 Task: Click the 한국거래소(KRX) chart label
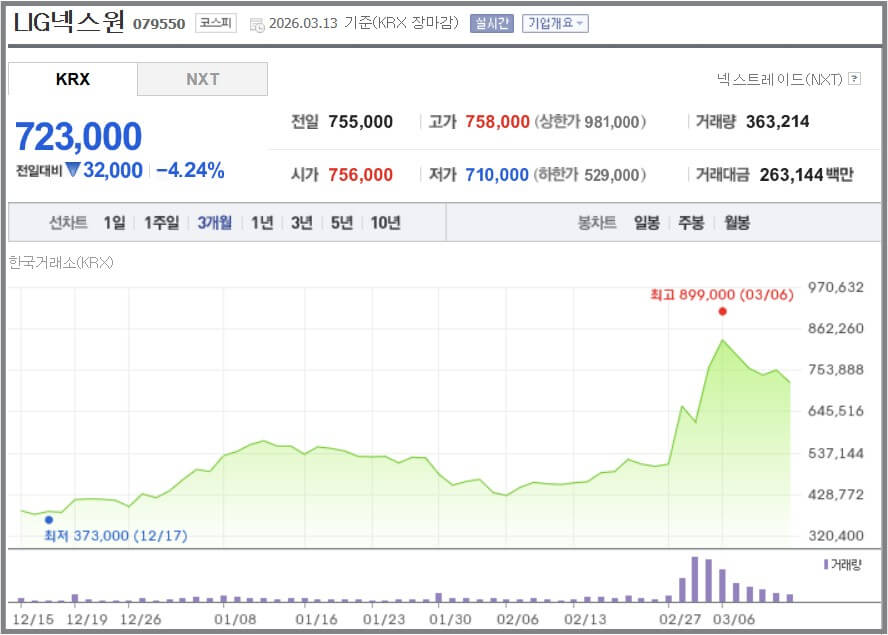61,262
